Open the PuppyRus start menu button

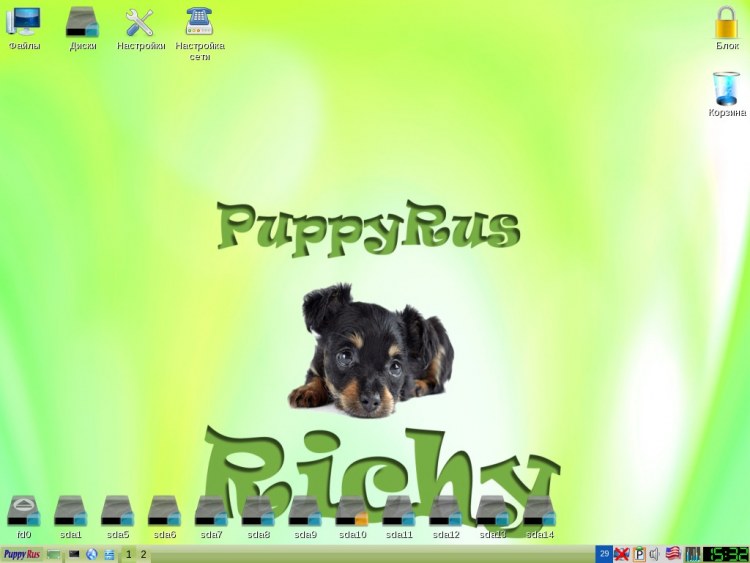coord(22,554)
